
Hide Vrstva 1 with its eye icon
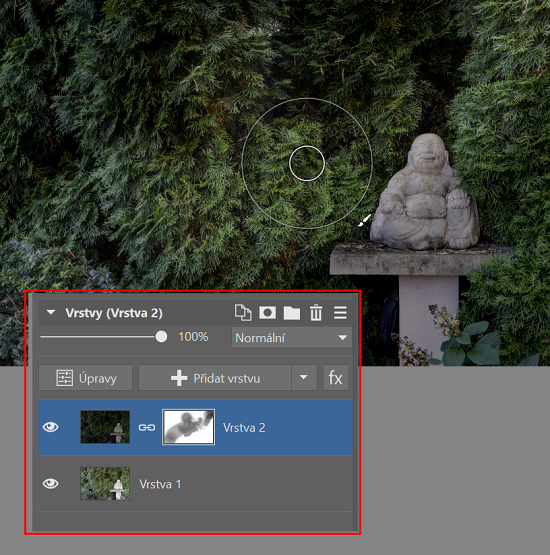coord(51,484)
